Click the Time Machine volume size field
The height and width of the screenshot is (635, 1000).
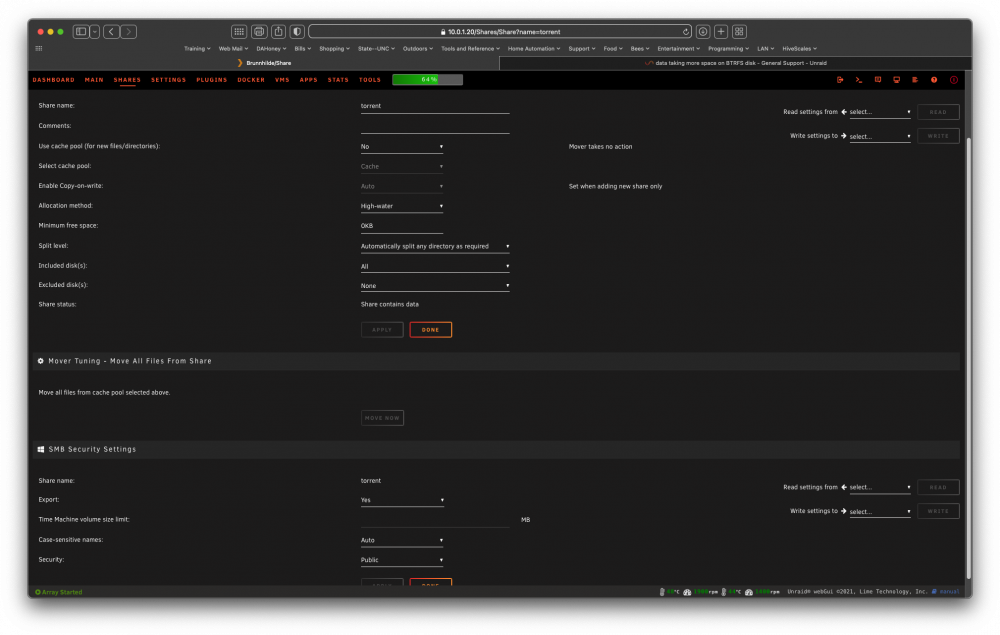pyautogui.click(x=435, y=520)
